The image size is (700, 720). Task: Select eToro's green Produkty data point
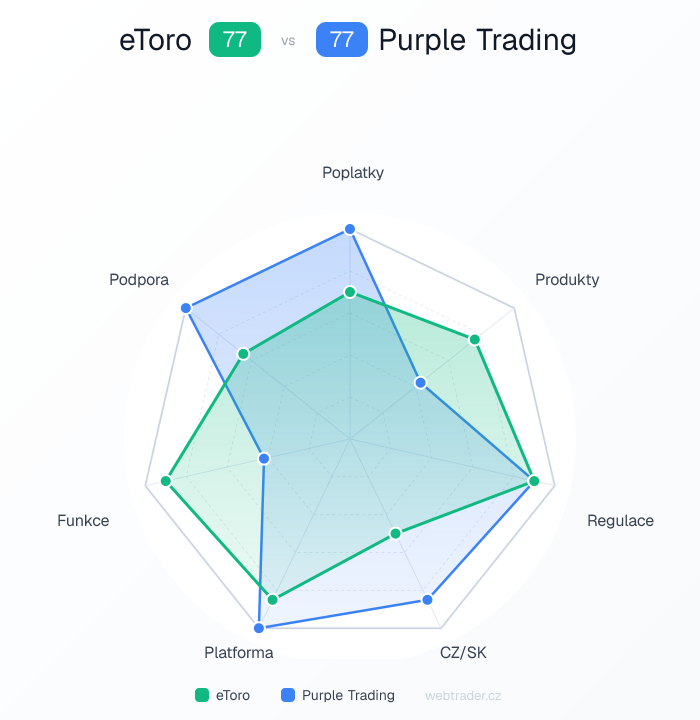point(475,340)
